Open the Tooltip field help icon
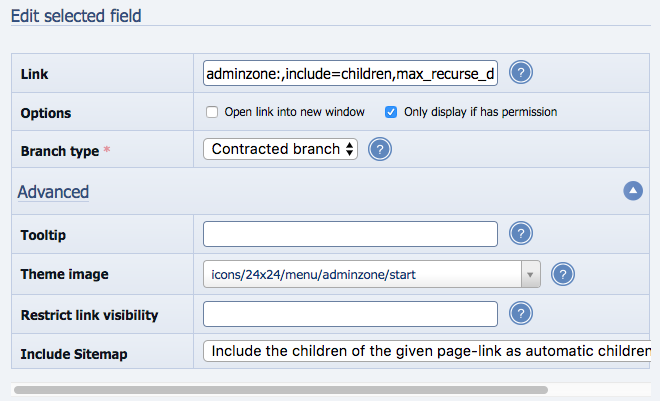This screenshot has height=401, width=660. [520, 234]
